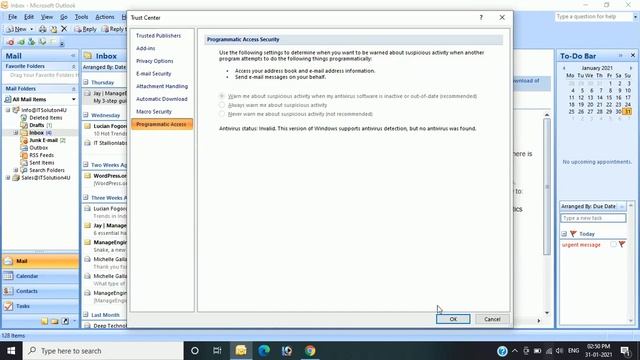Collapse the Info@ITSolution4U mailbox tree
Image resolution: width=640 pixels, height=360 pixels.
[8, 110]
